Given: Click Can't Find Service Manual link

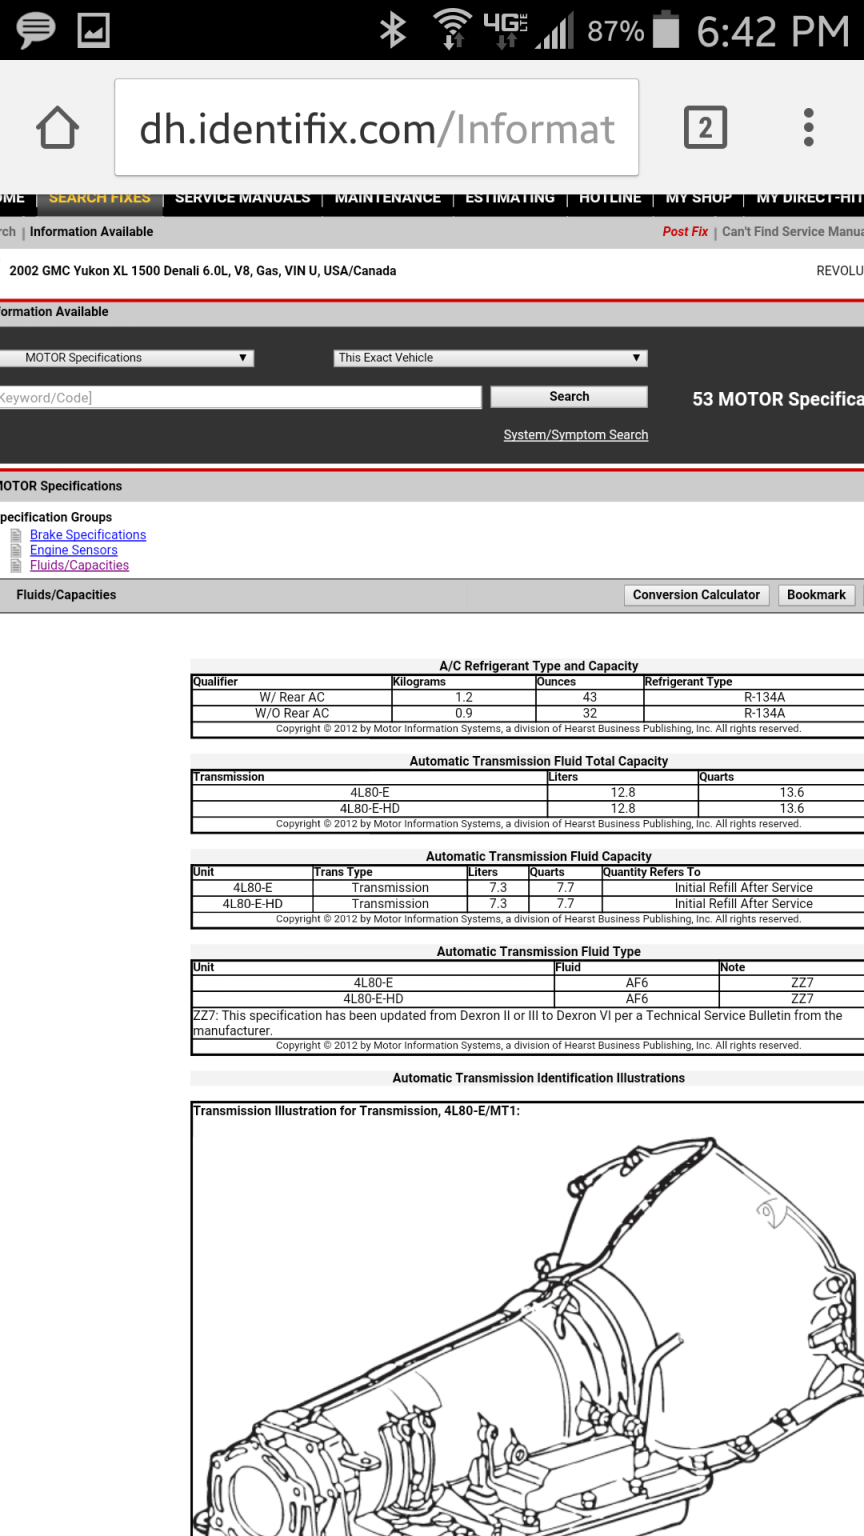Looking at the screenshot, I should pos(792,231).
